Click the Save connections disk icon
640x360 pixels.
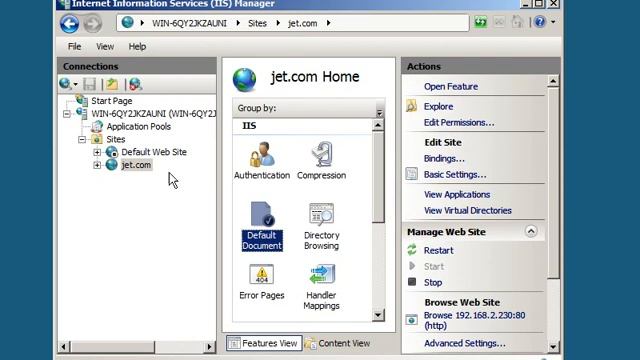pos(89,84)
